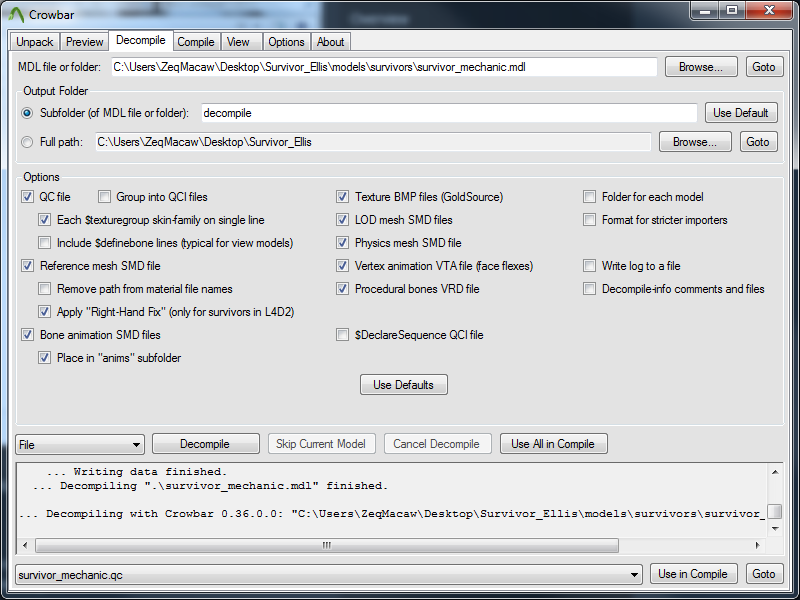Open the Preview tab
This screenshot has height=600, width=800.
click(84, 42)
